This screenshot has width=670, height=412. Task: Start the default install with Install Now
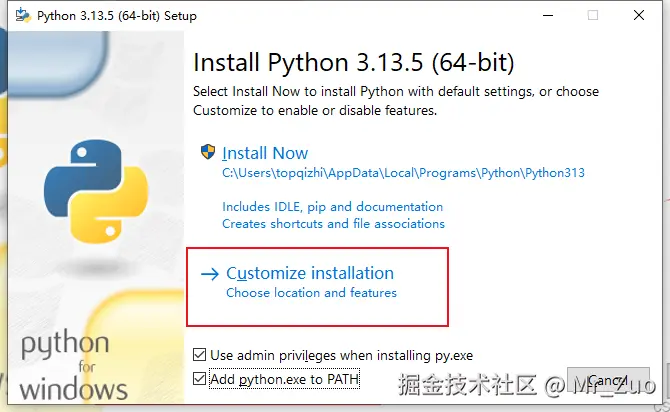pos(265,153)
